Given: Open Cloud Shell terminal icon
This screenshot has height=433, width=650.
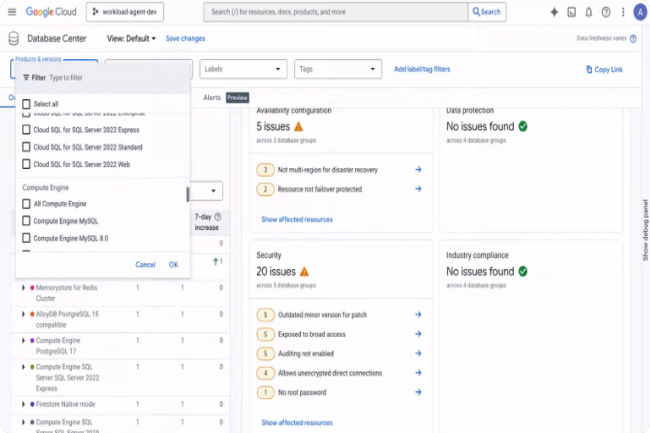Looking at the screenshot, I should [x=571, y=12].
